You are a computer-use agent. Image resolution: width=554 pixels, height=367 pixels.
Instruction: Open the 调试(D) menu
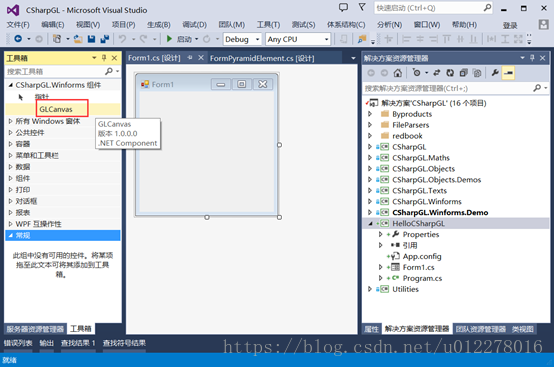[x=194, y=25]
